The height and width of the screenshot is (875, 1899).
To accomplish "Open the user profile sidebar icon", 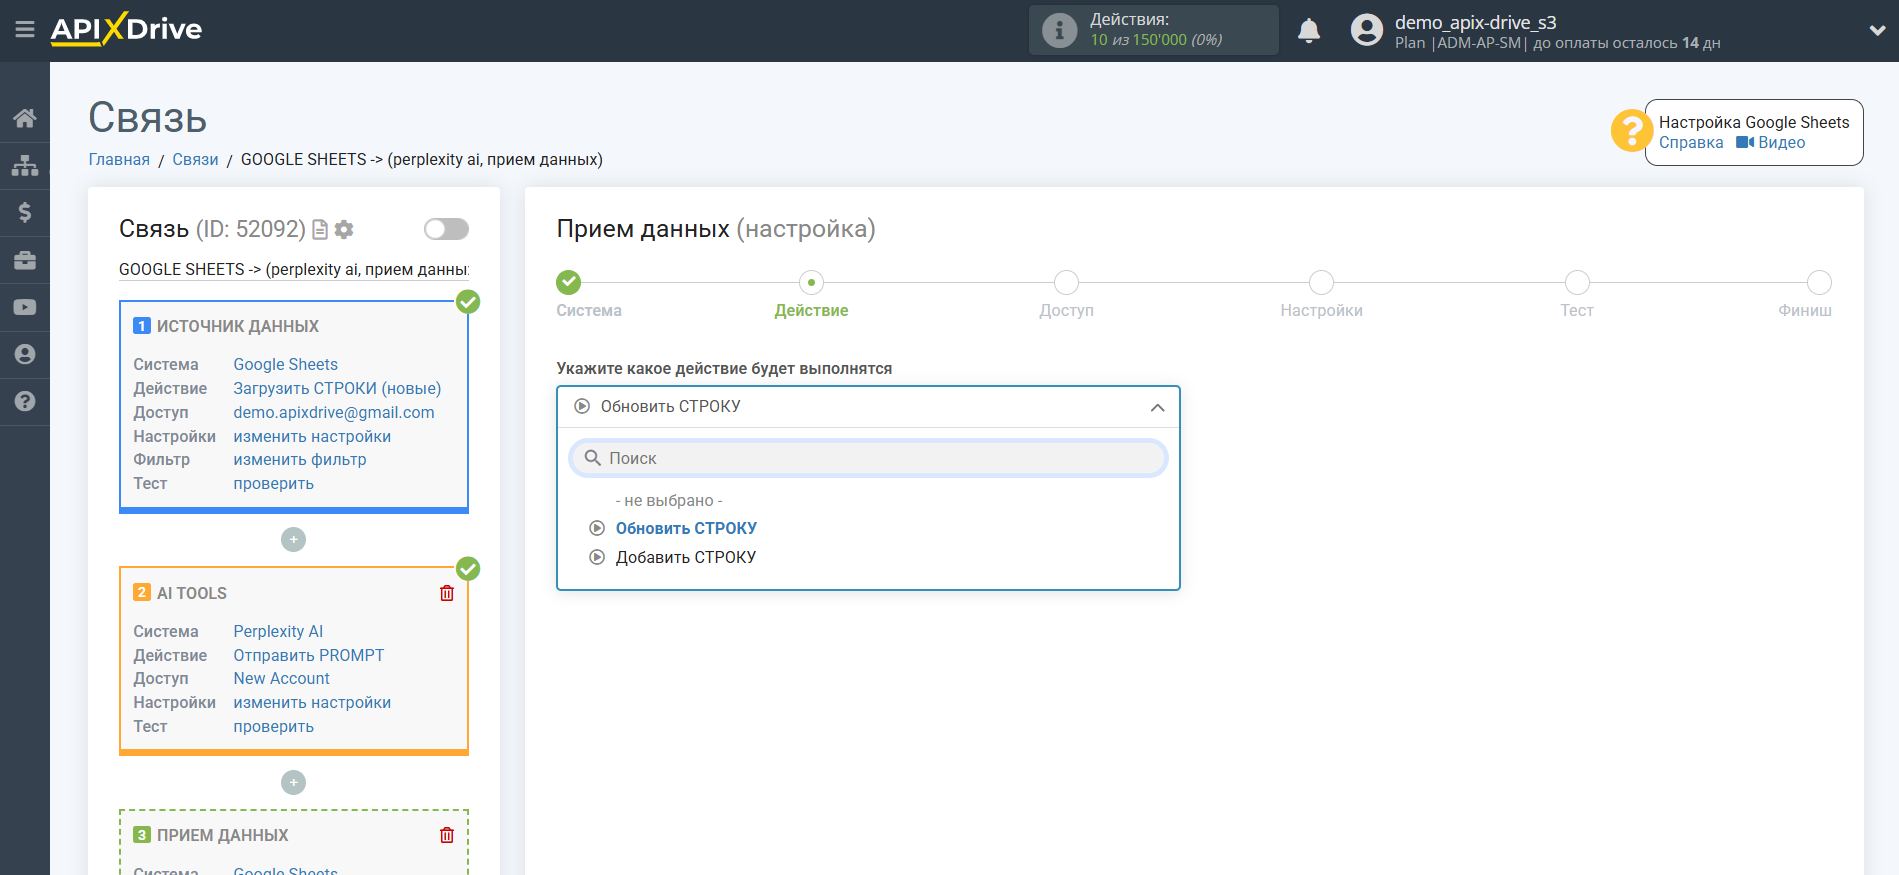I will (x=25, y=354).
